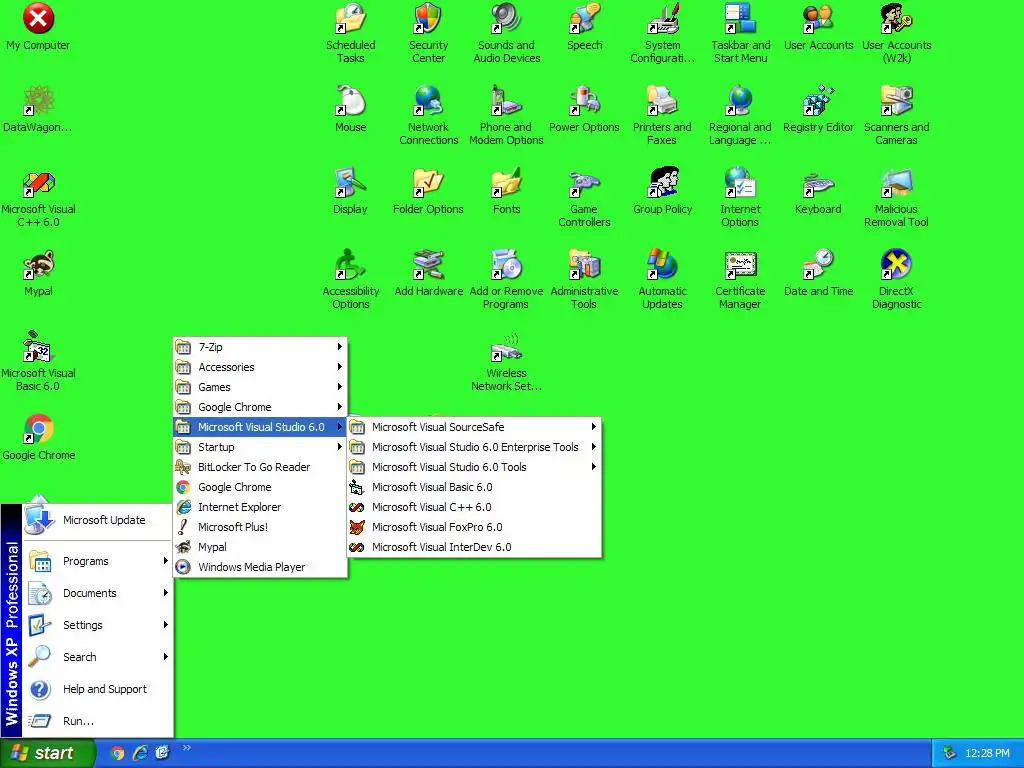Expand the 7-Zip programs submenu
1024x768 pixels.
(260, 347)
